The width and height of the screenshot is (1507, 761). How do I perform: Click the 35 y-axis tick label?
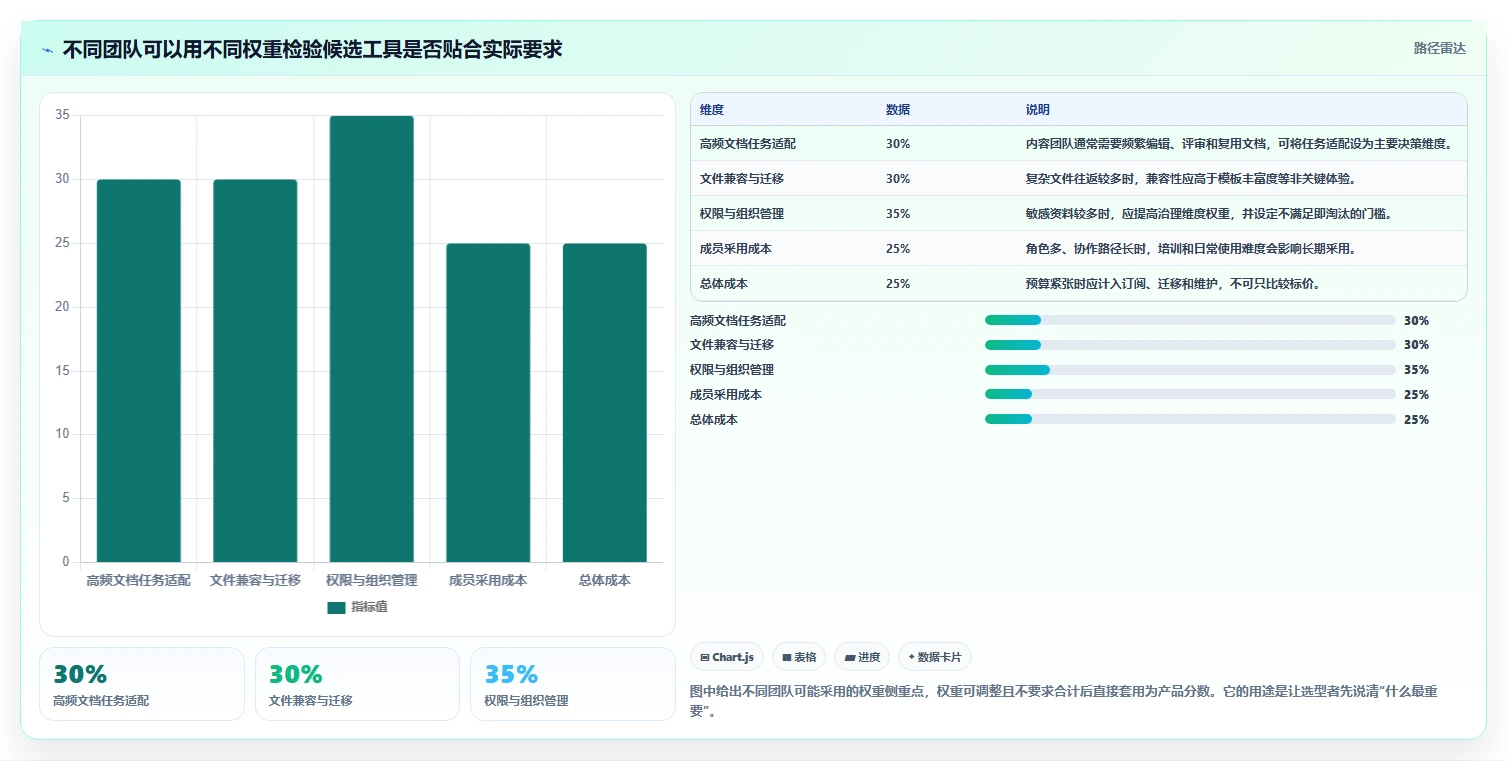click(62, 115)
